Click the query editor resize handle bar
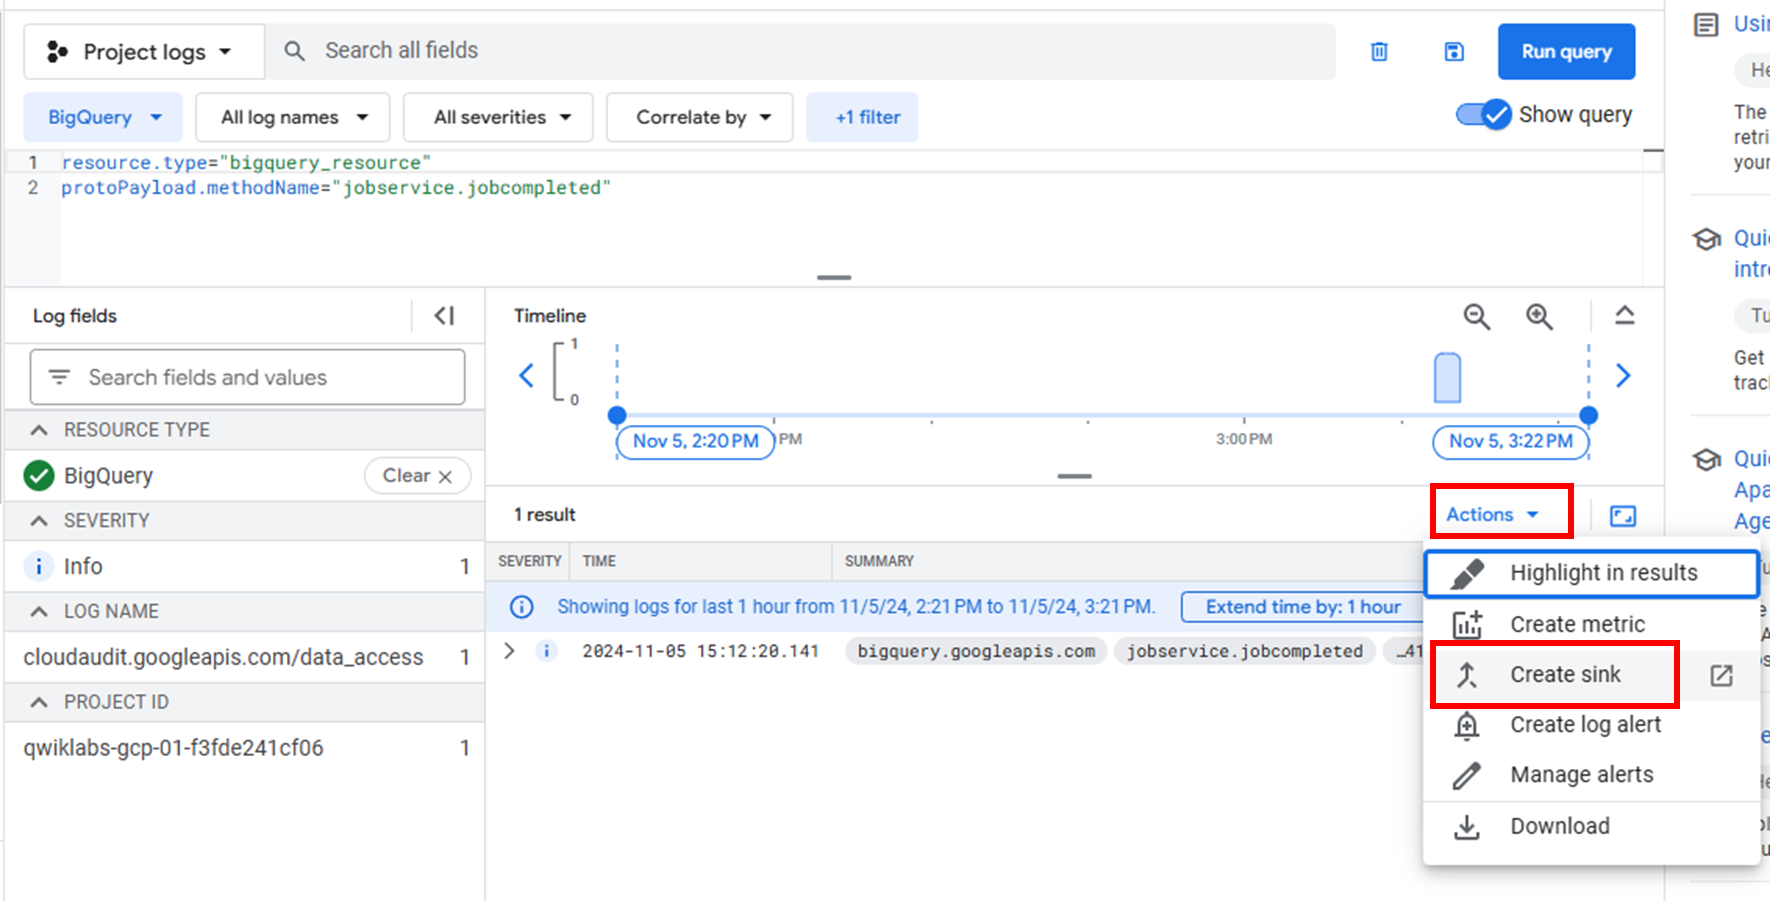 [834, 277]
